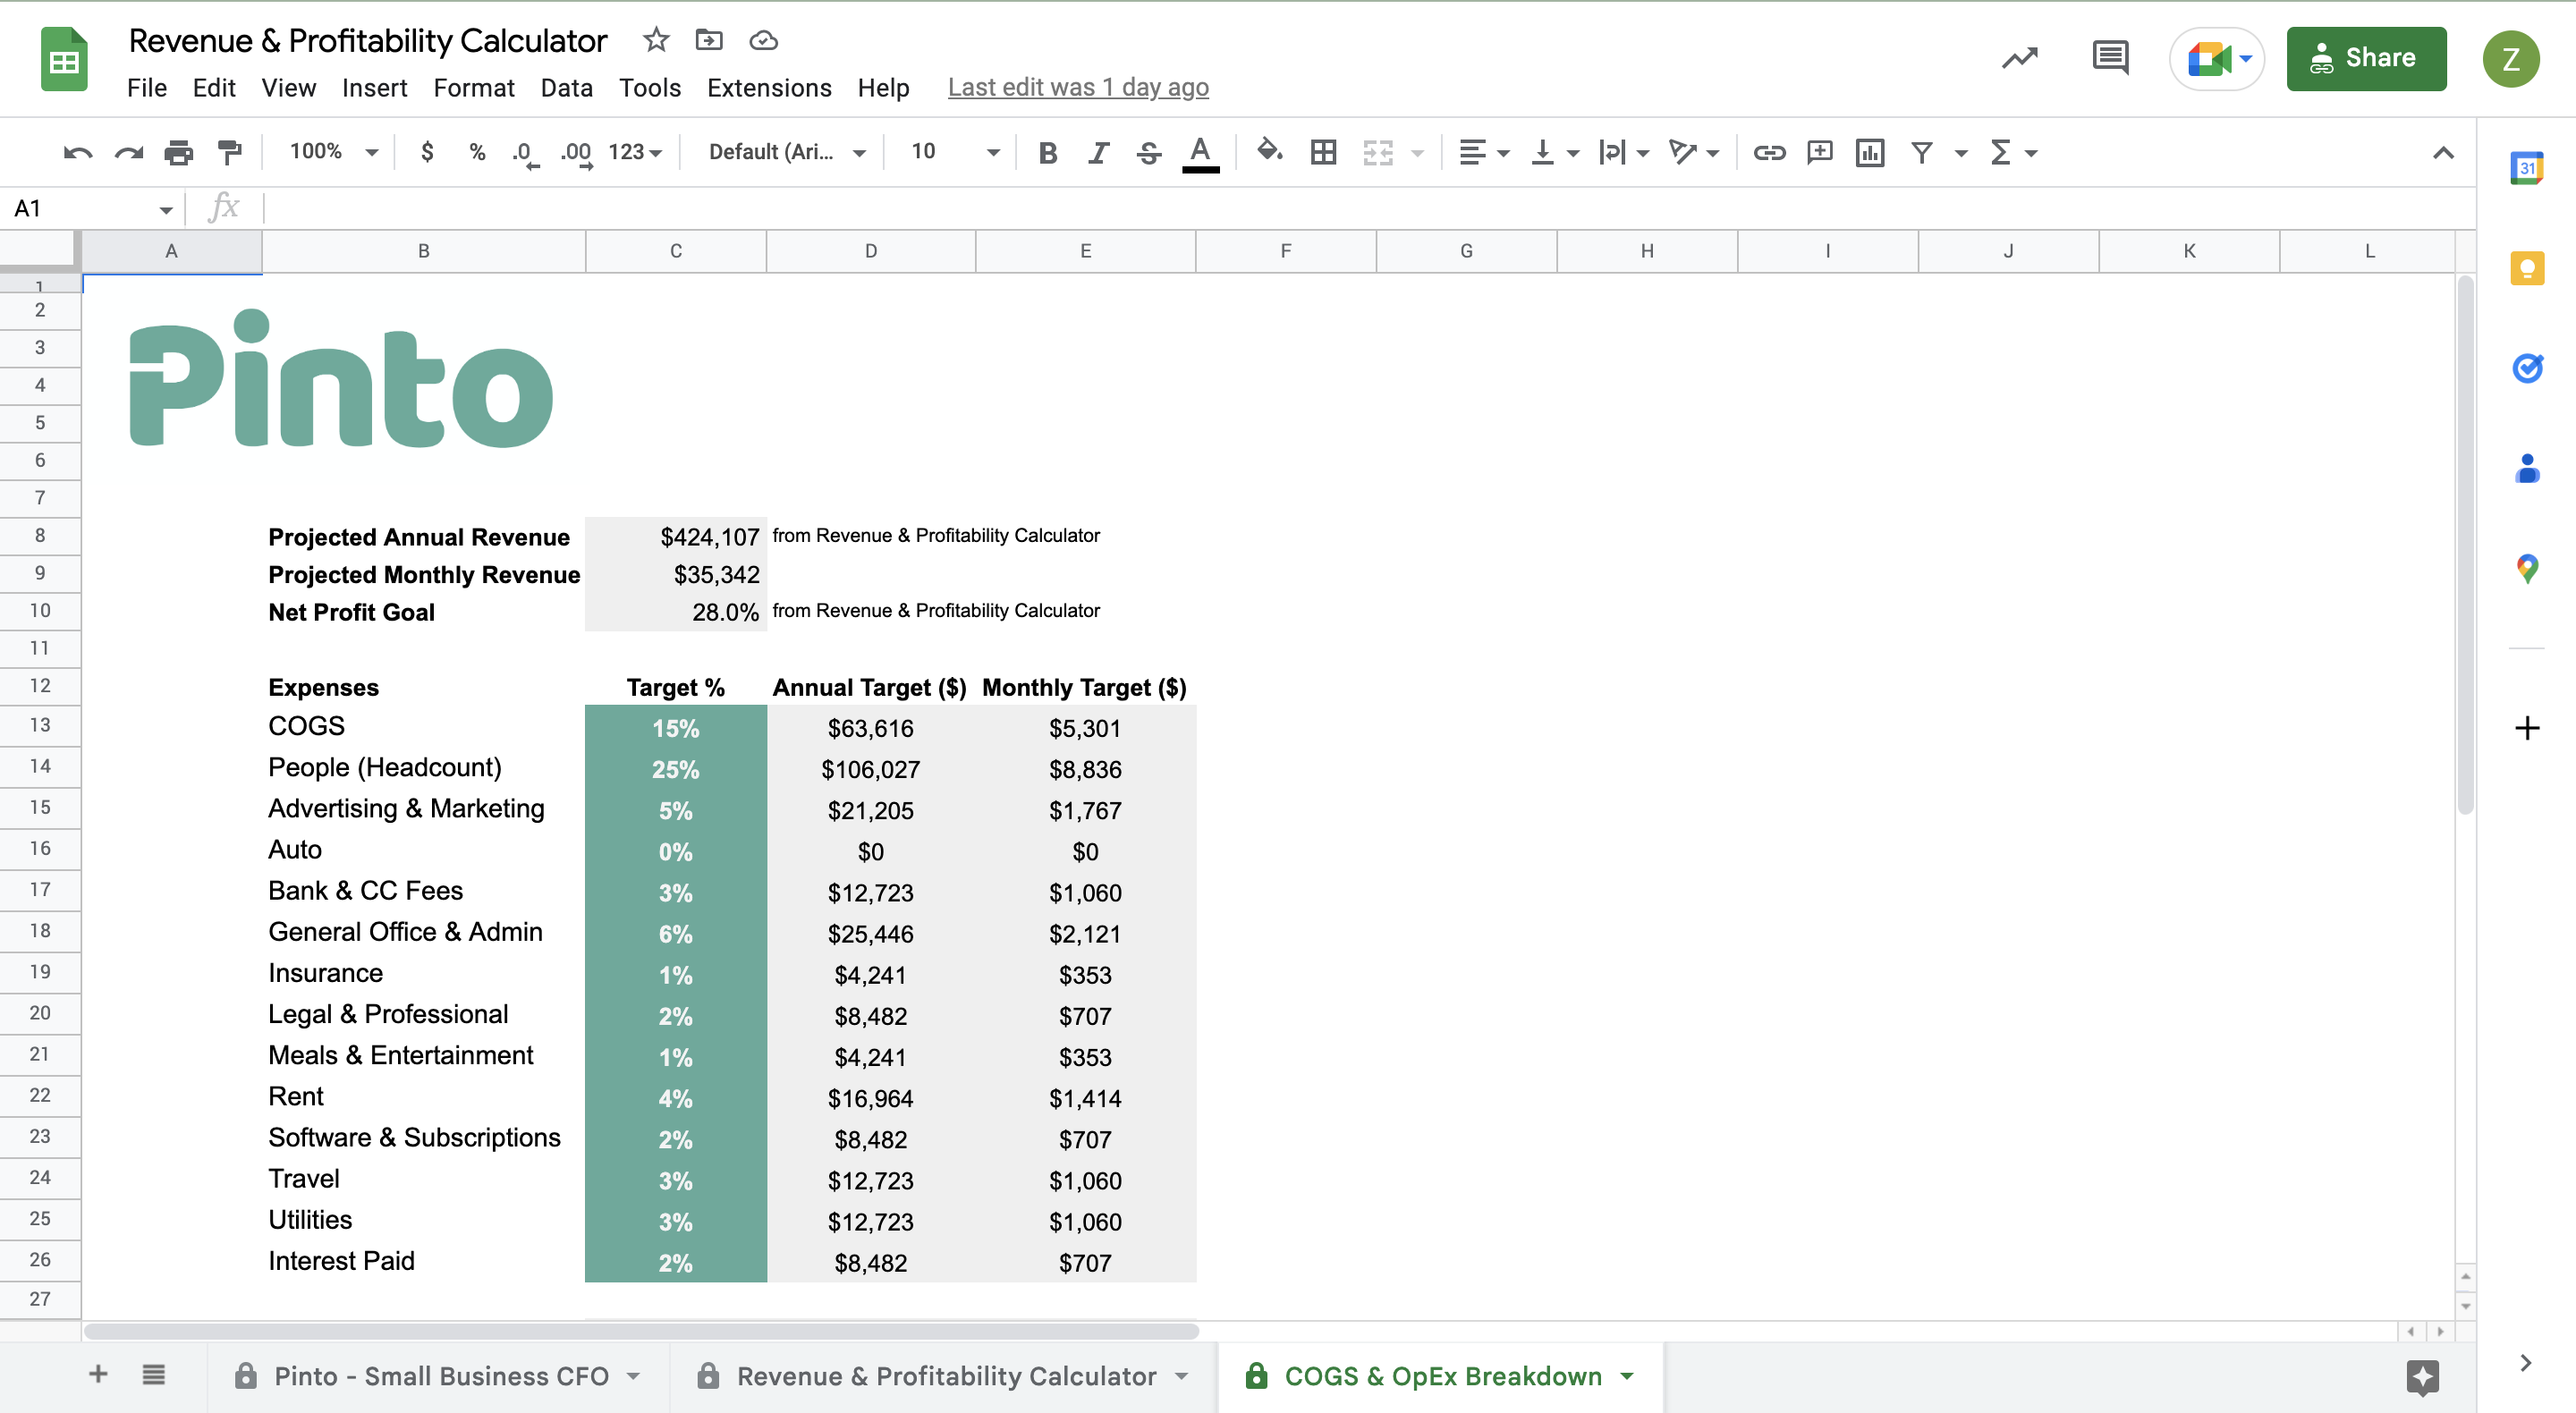Apply italic formatting

click(1097, 152)
